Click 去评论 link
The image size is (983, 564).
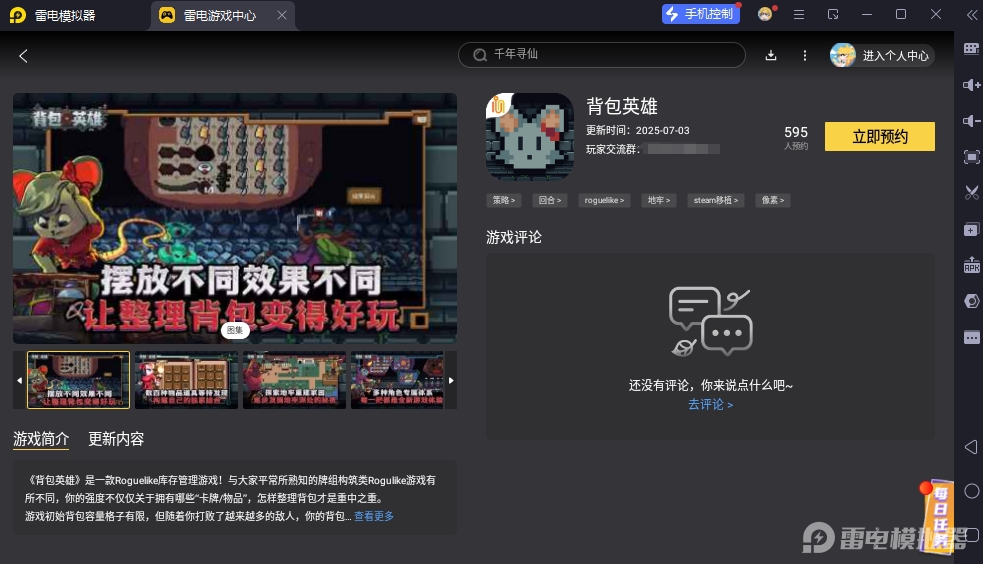710,404
